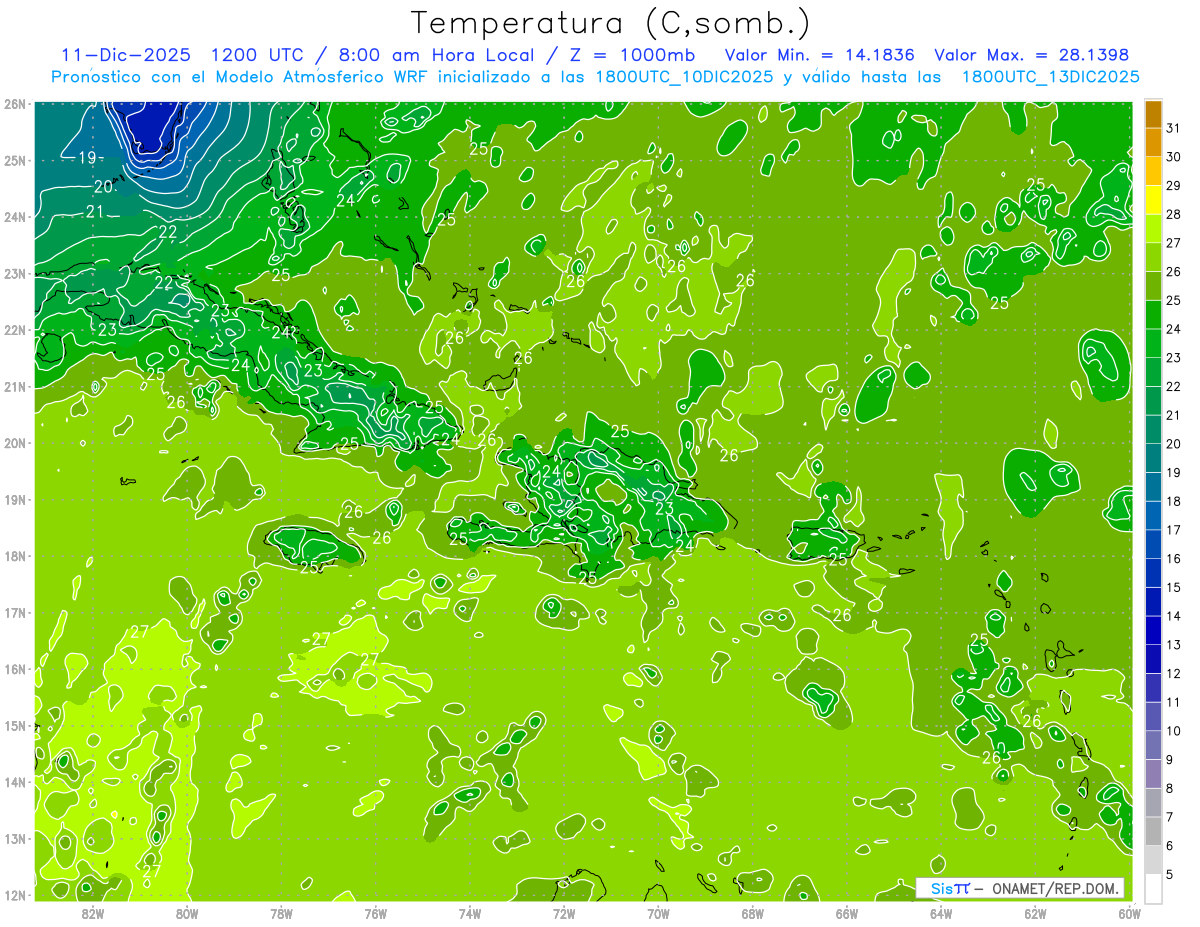Click the '74W' longitude axis label
The image size is (1200, 927).
click(470, 913)
